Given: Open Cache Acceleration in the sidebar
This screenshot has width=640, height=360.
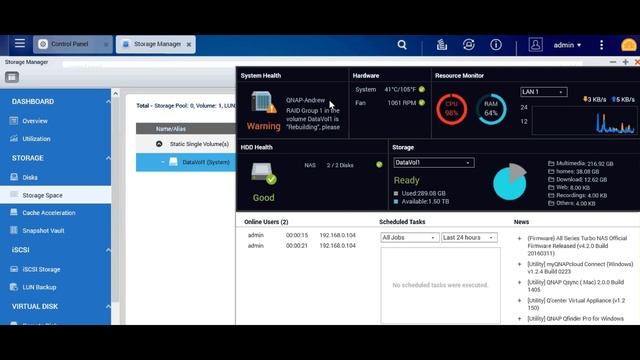Looking at the screenshot, I should coord(49,213).
